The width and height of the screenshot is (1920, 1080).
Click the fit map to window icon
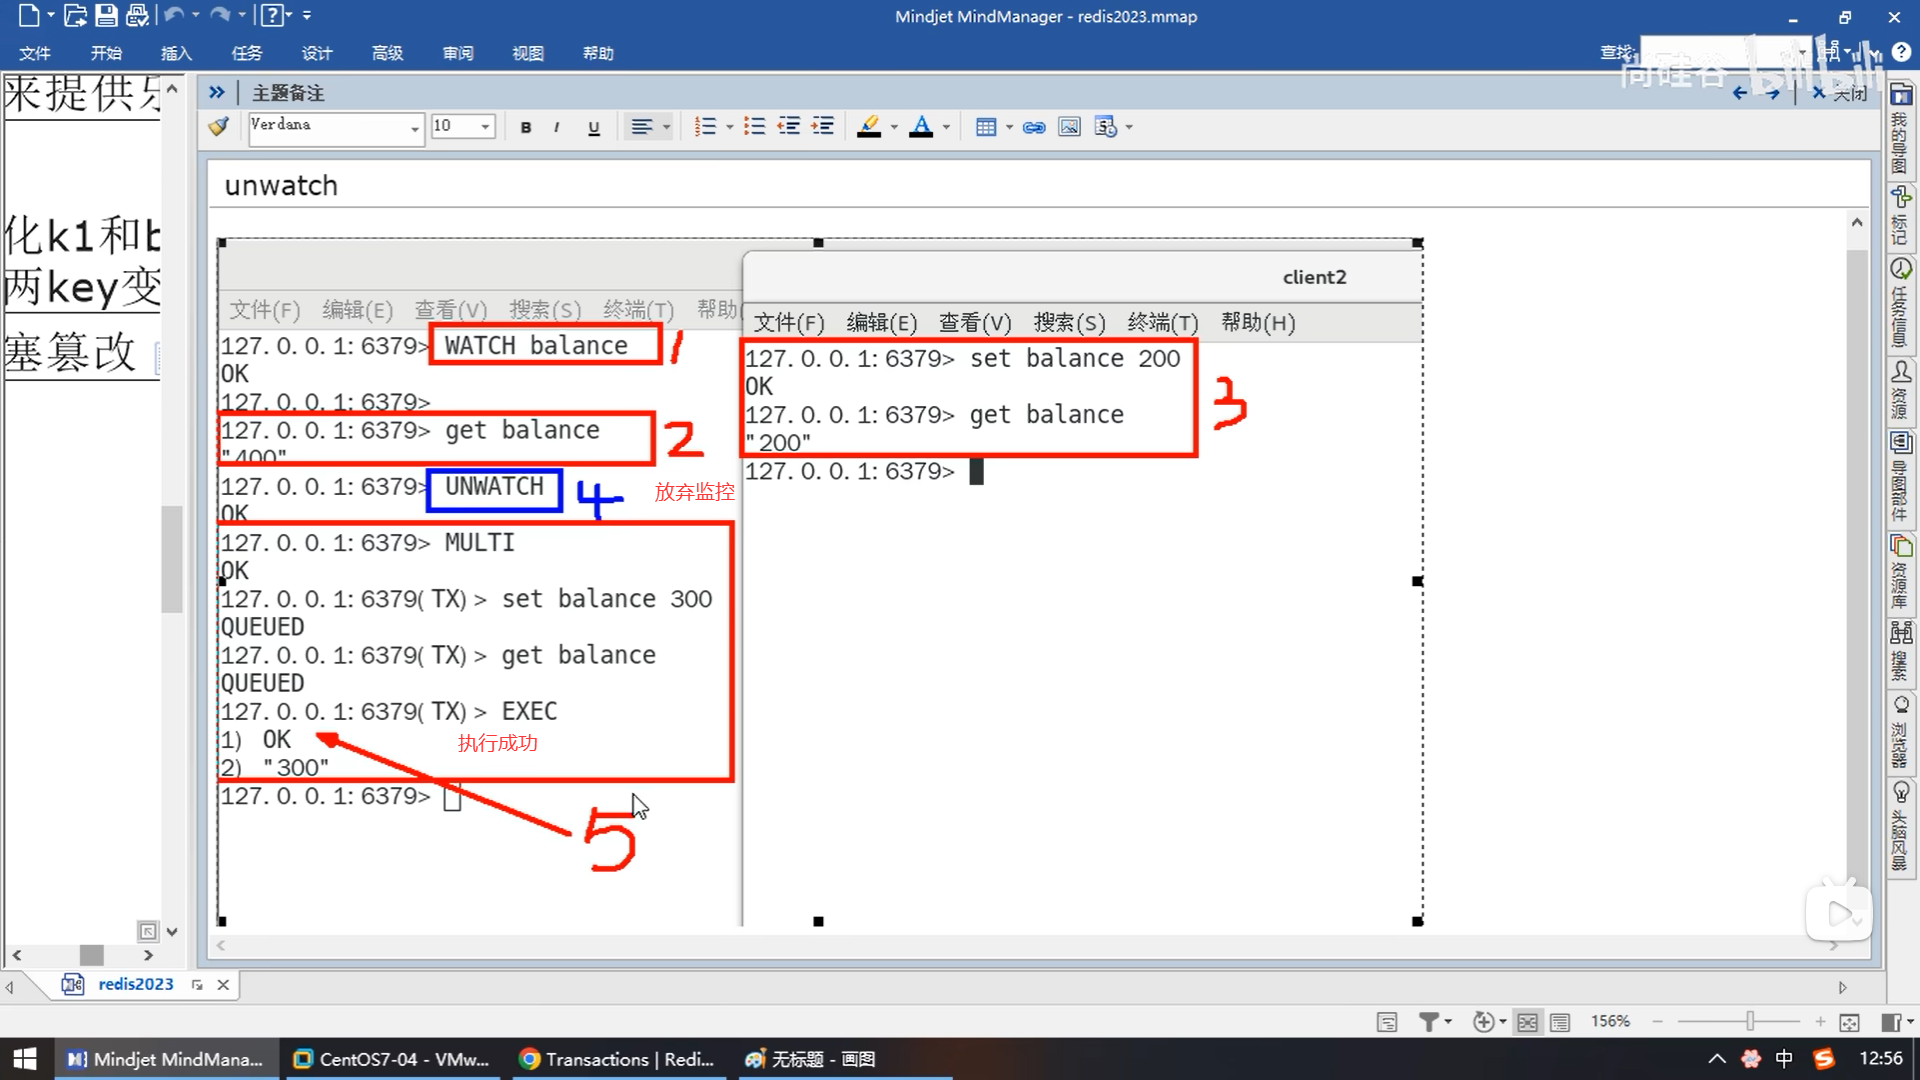pos(1849,1022)
